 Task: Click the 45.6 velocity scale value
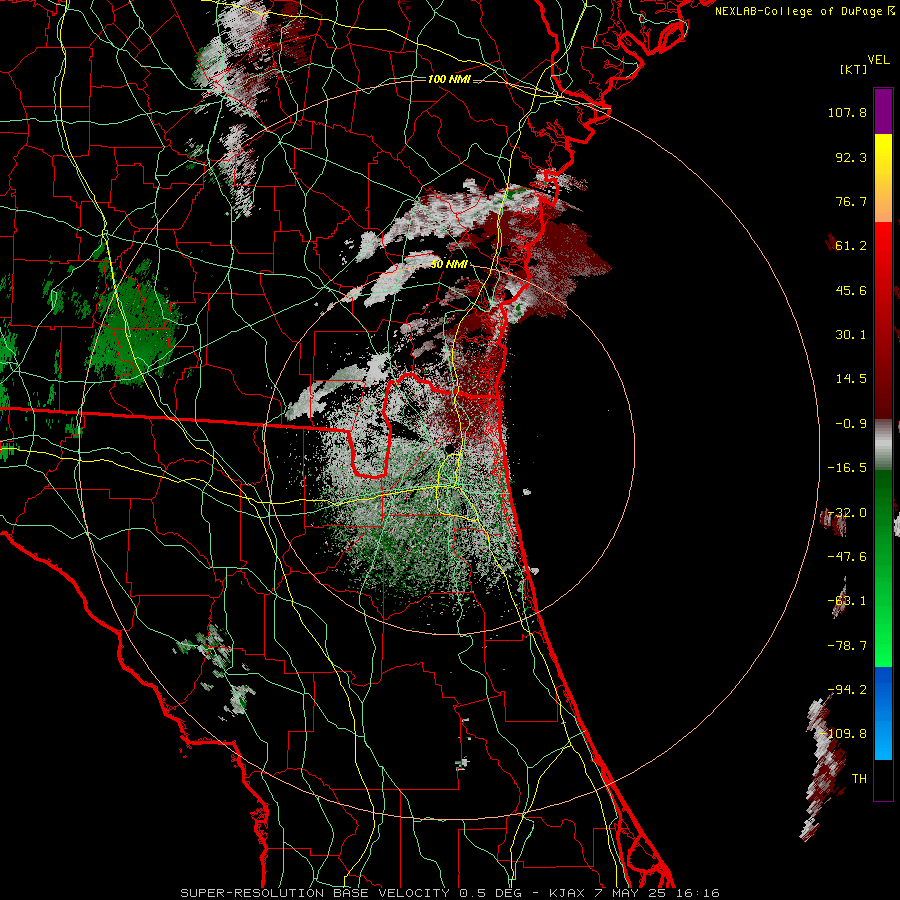click(x=851, y=290)
